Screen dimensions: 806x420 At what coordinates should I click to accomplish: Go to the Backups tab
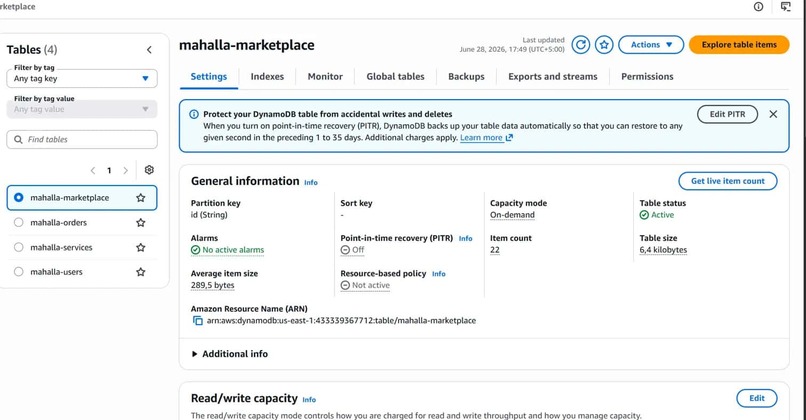466,77
